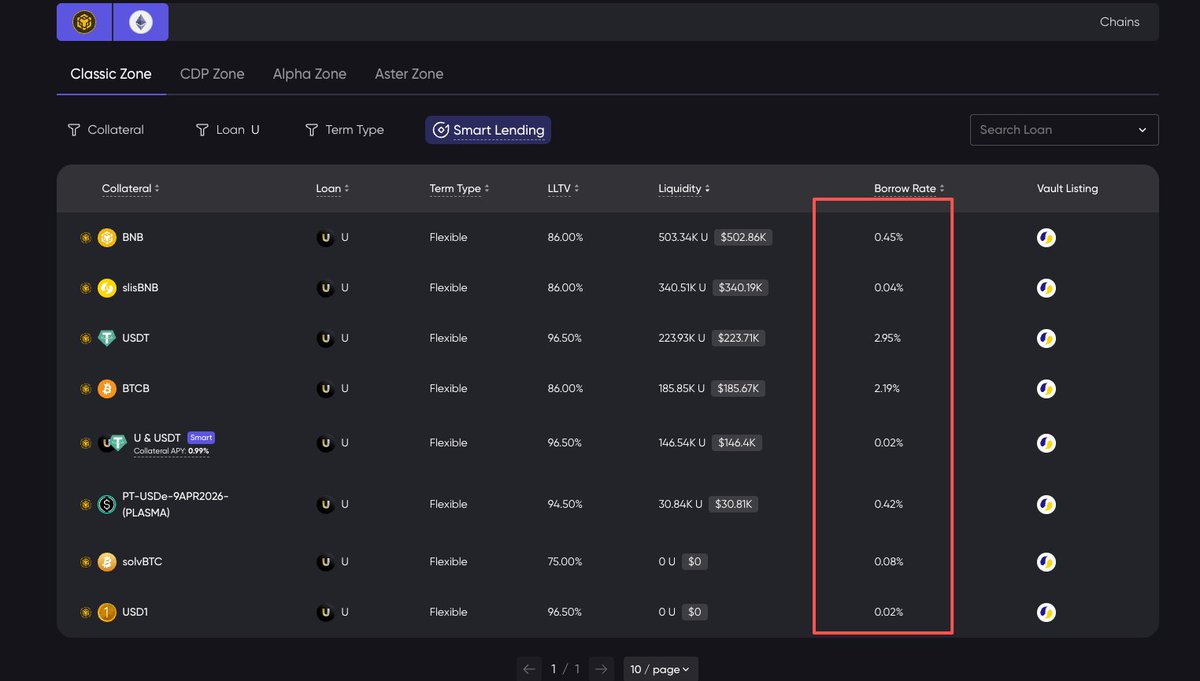
Task: Click the chain badge beside BNB collateral
Action: click(85, 238)
